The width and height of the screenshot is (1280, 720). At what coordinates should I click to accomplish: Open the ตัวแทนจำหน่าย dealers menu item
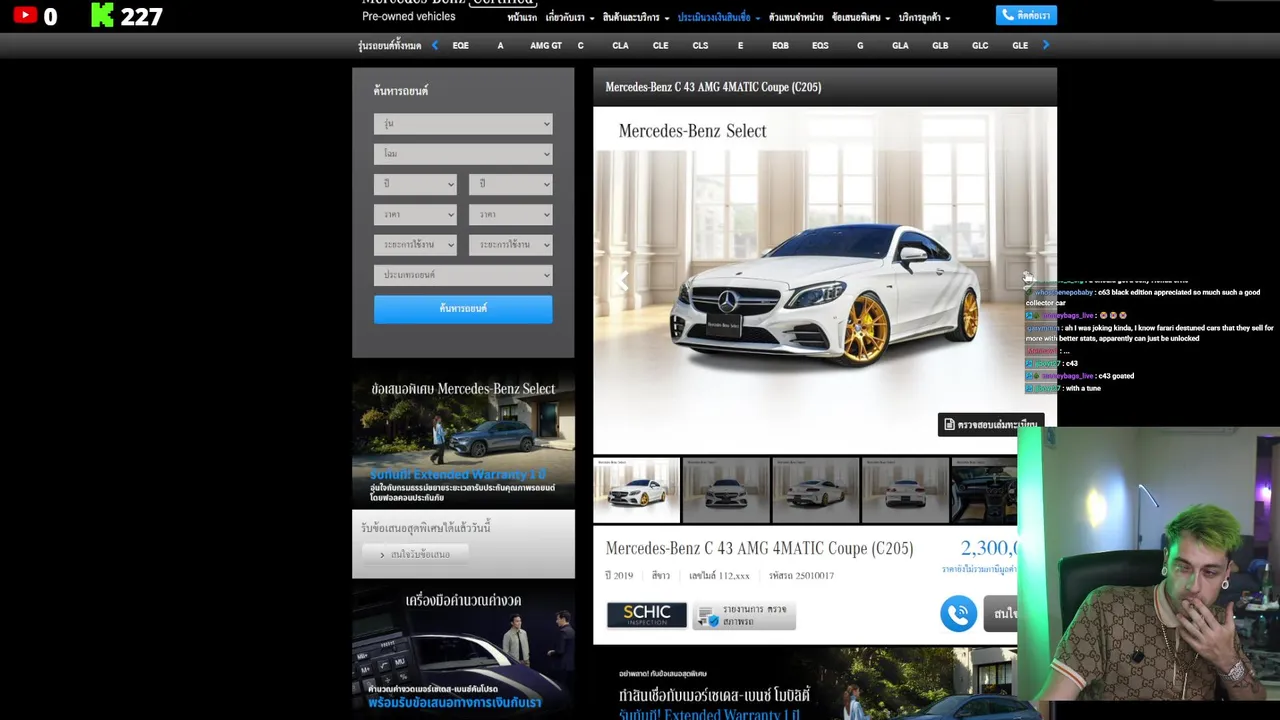click(796, 17)
